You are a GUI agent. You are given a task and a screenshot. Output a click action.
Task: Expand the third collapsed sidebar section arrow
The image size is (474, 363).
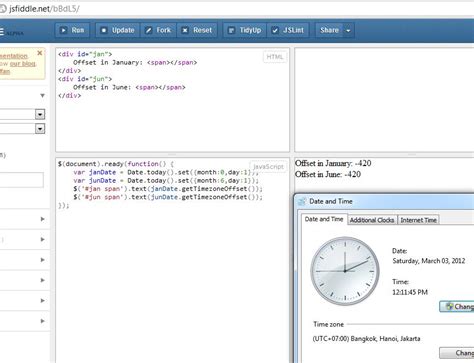coord(42,260)
